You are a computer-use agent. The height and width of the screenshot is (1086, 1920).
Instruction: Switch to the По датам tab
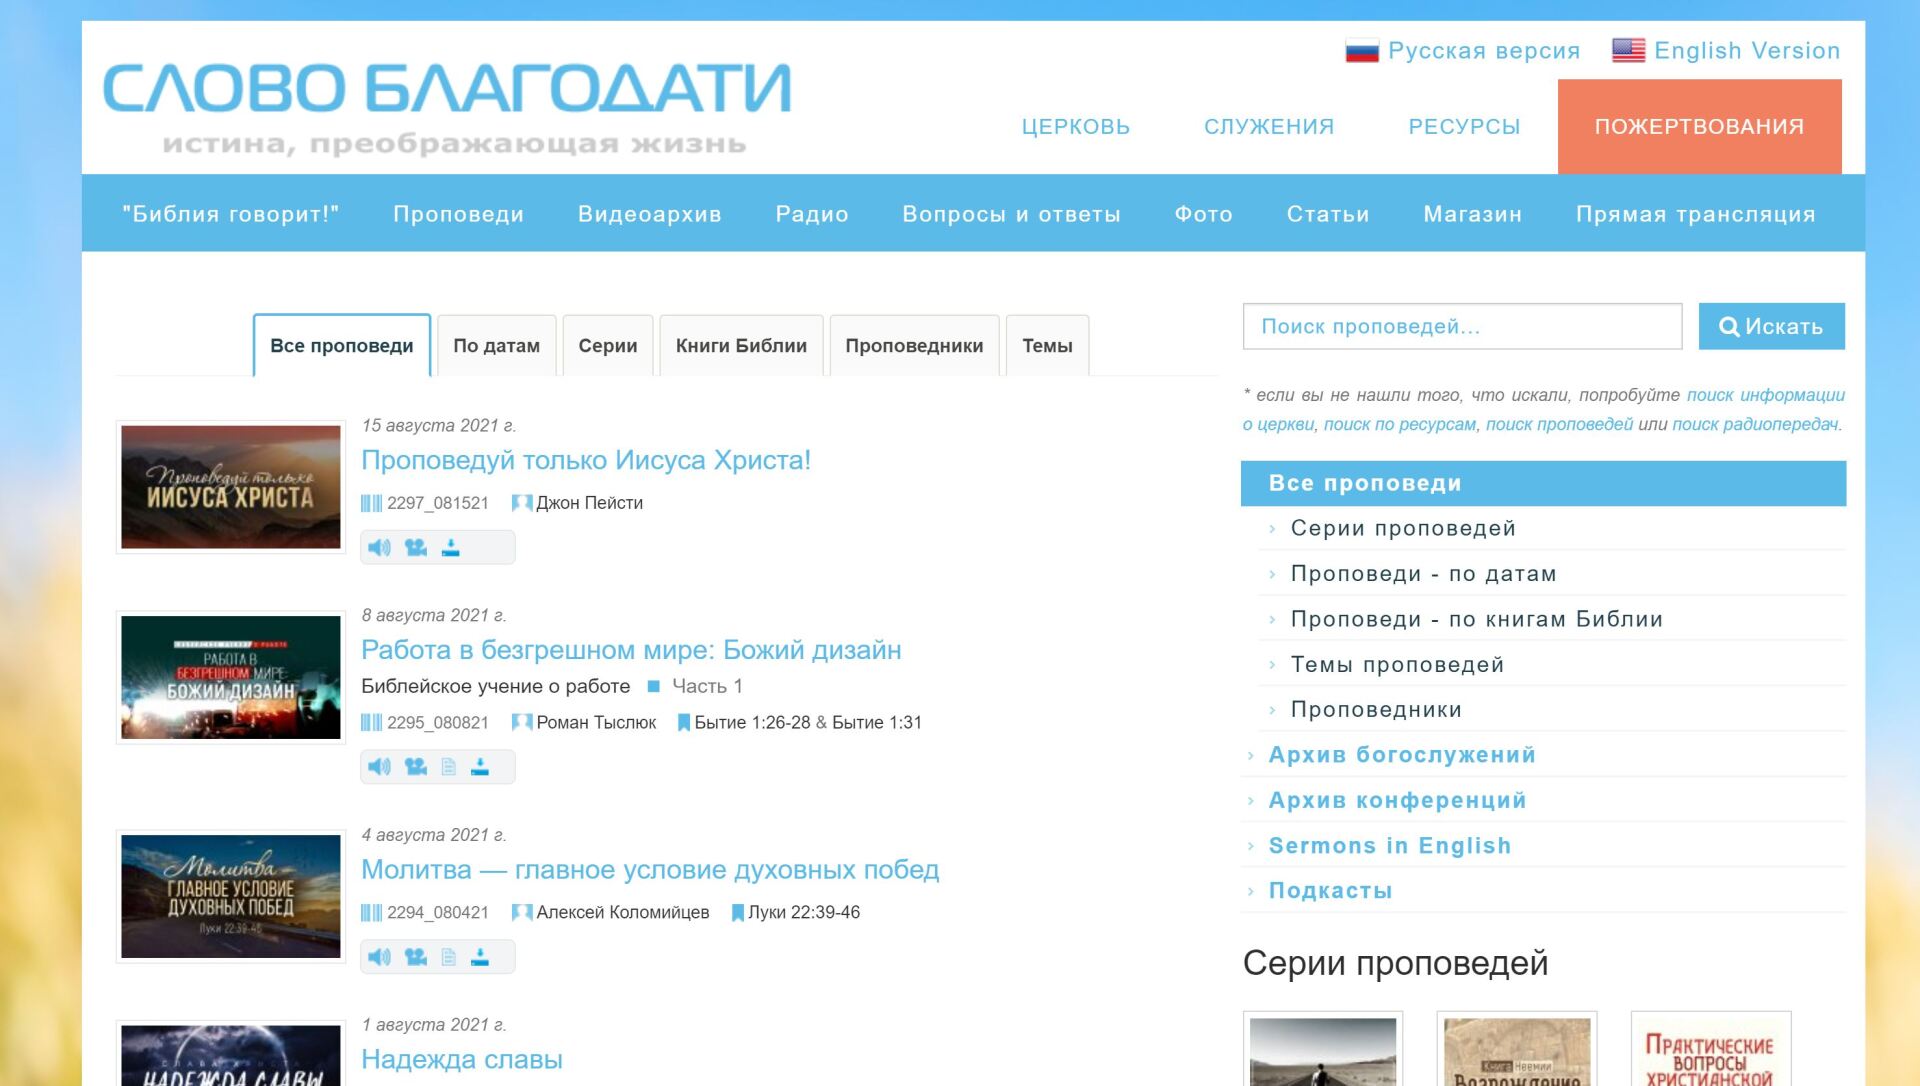(496, 345)
